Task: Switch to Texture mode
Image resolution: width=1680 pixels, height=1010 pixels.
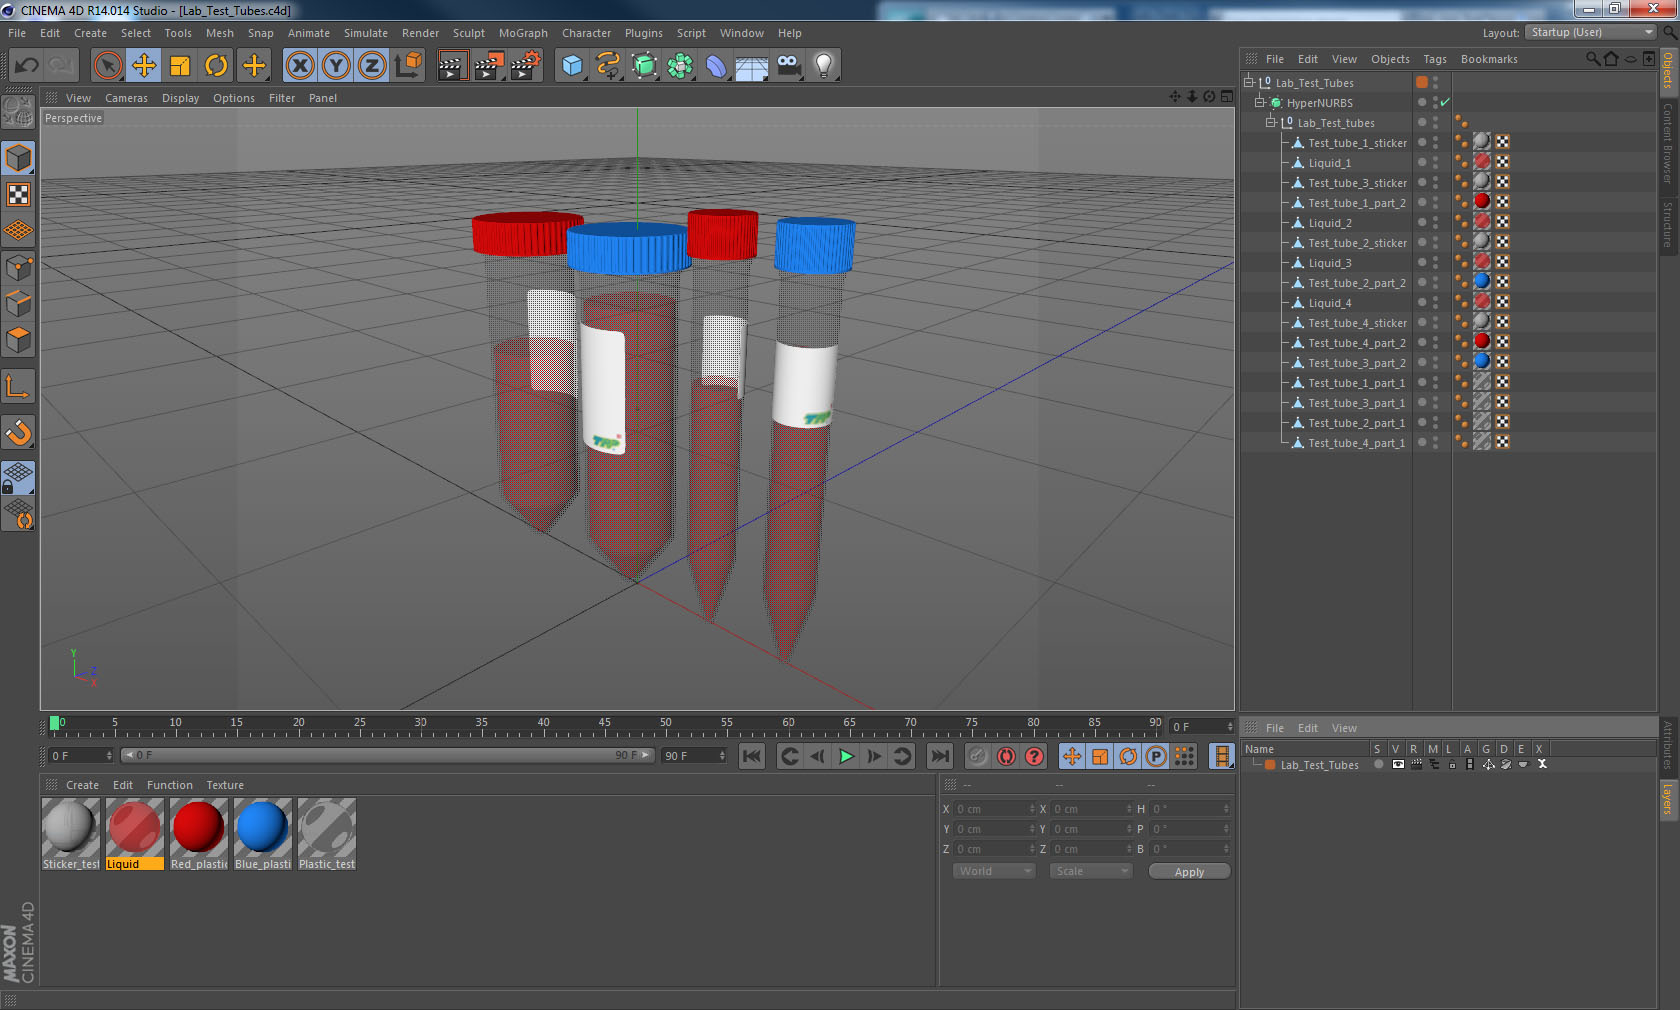Action: pos(18,194)
